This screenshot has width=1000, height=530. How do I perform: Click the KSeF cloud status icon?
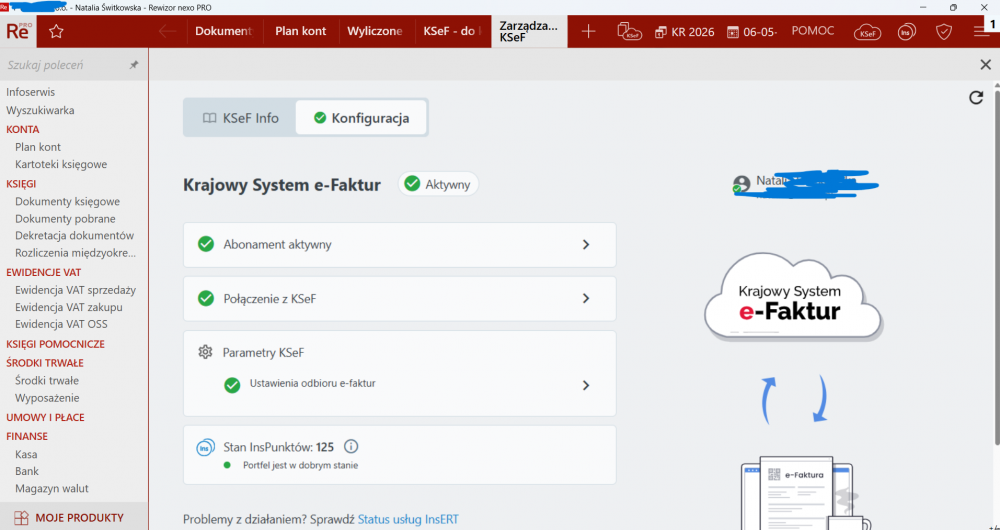click(867, 32)
